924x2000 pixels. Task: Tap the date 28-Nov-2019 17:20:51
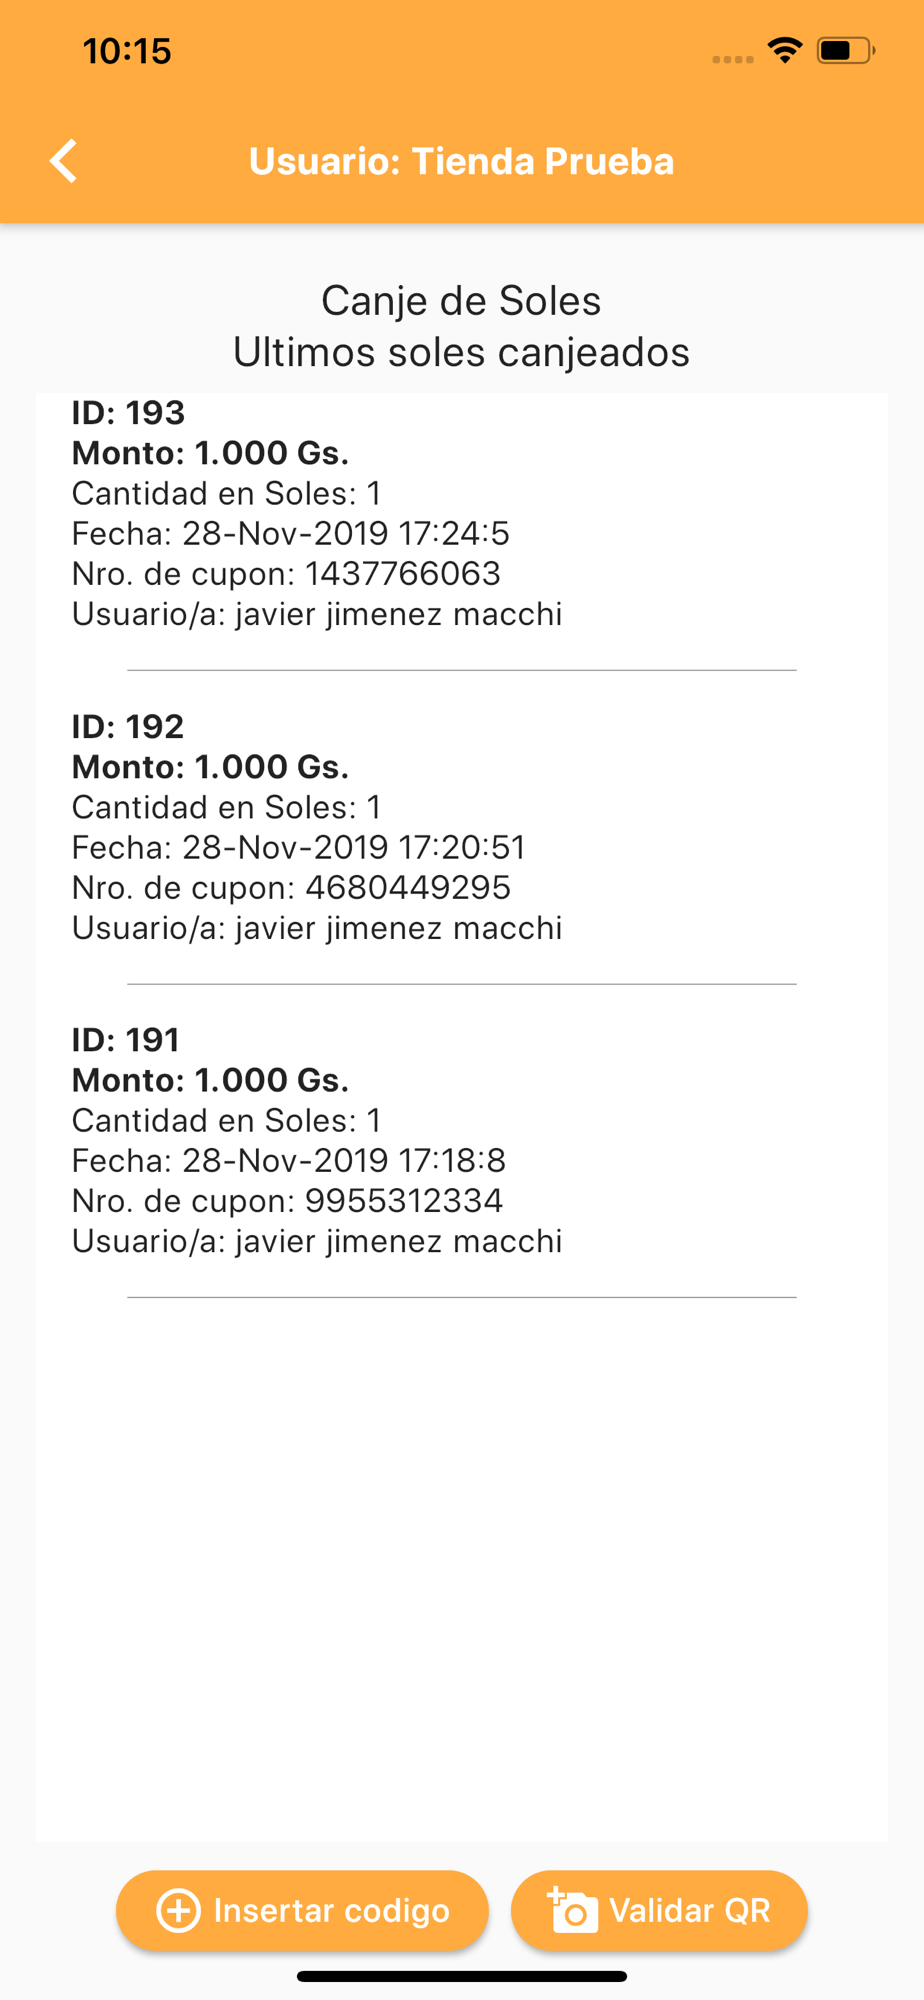tap(353, 847)
